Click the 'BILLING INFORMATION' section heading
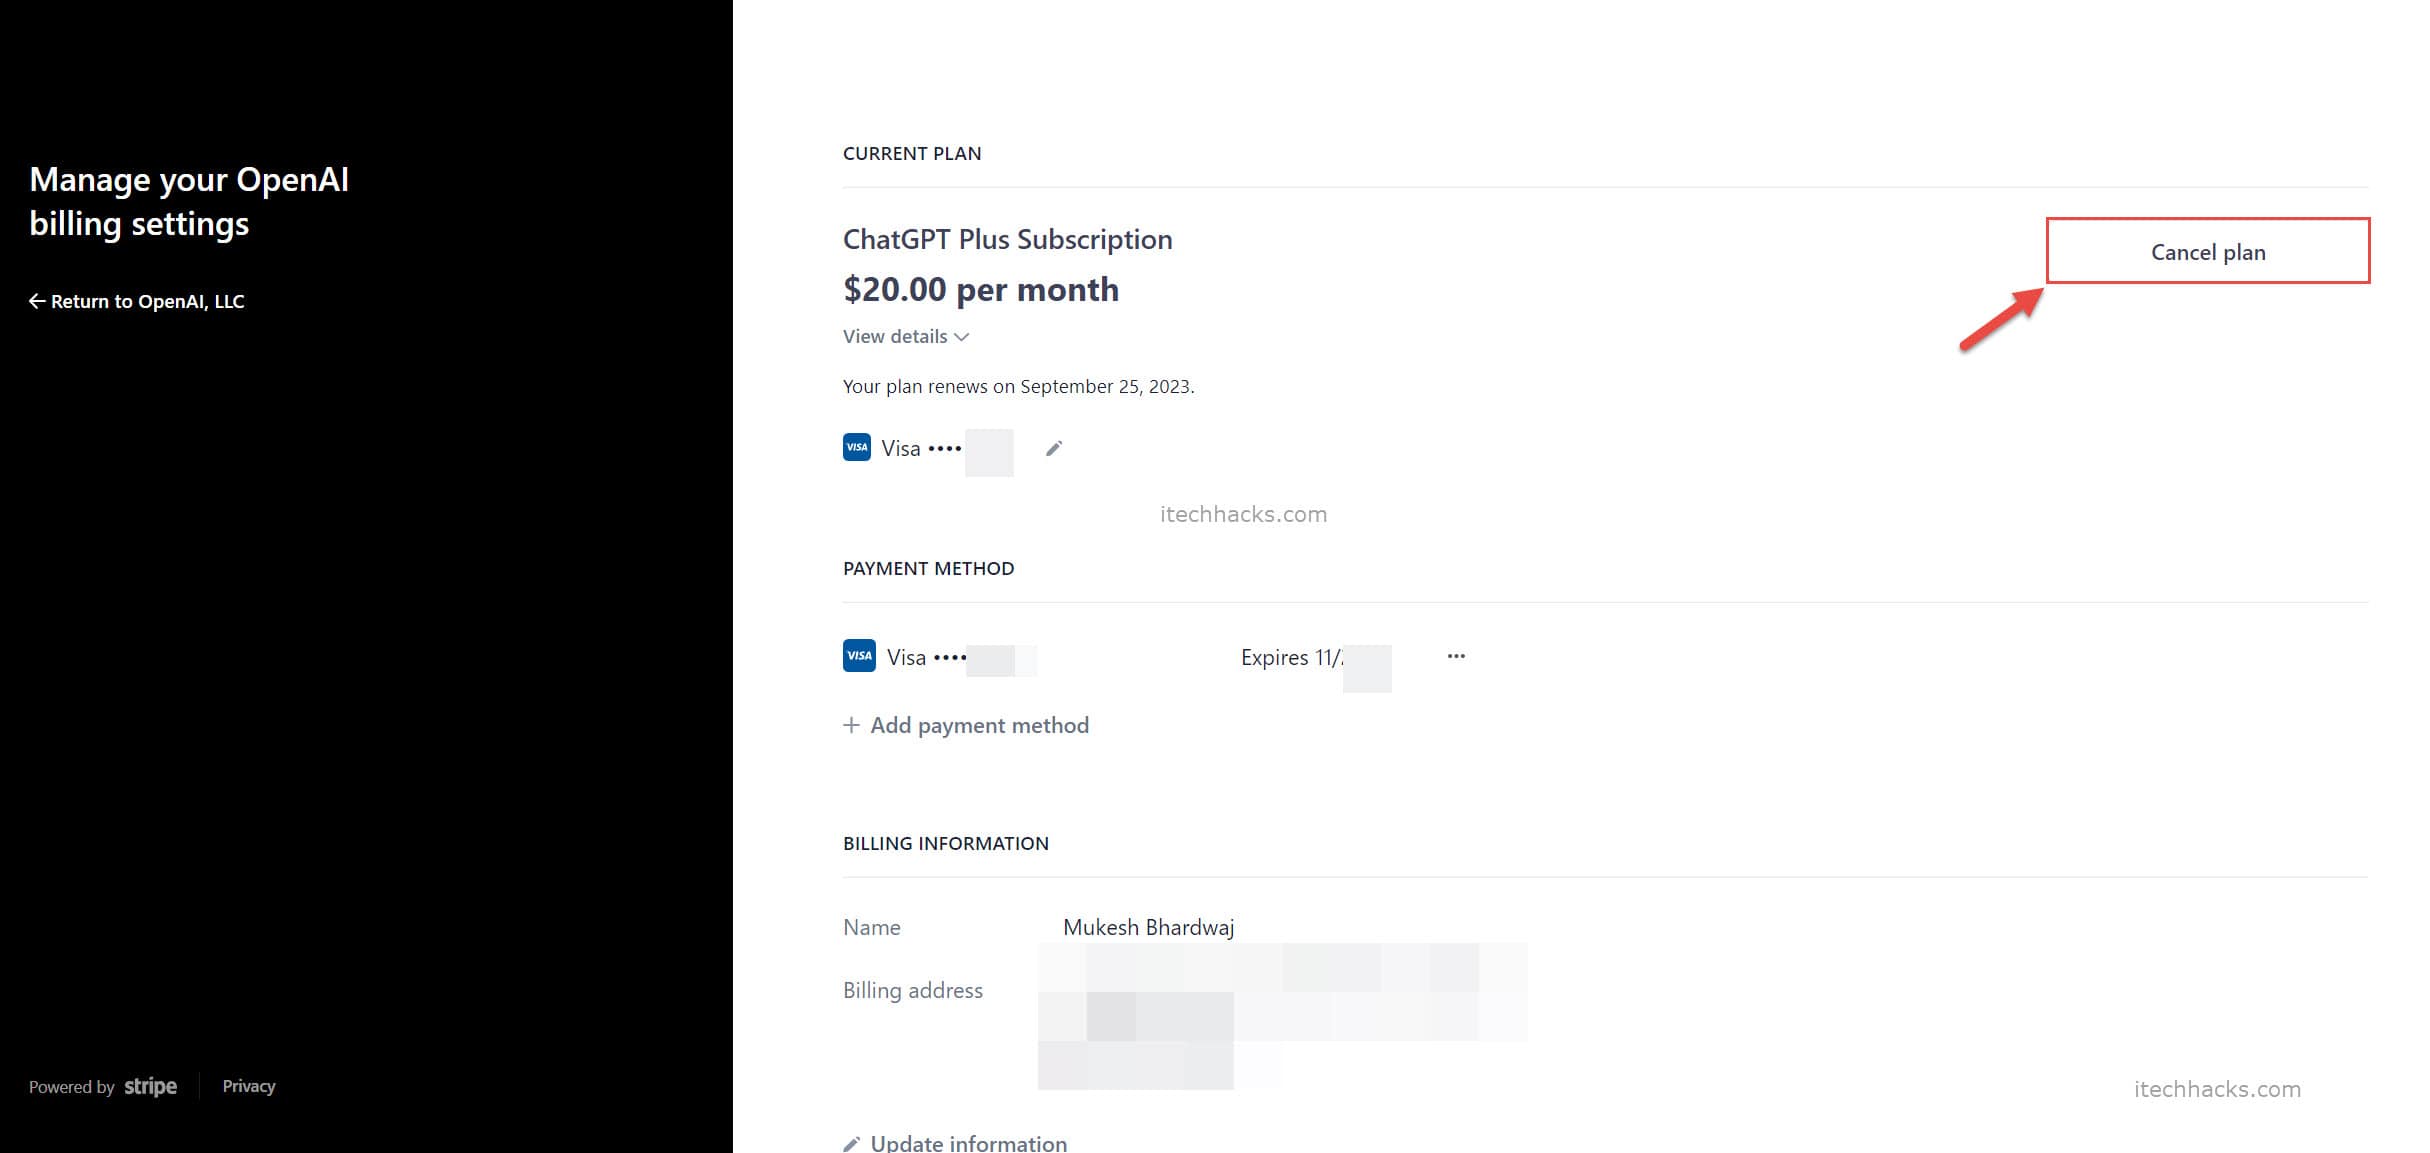The image size is (2430, 1153). click(946, 843)
